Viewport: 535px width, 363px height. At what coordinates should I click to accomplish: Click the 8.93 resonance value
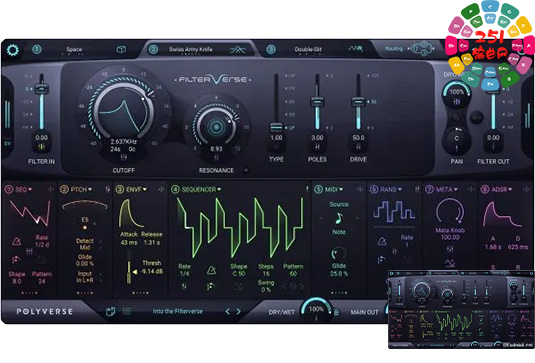[x=216, y=149]
